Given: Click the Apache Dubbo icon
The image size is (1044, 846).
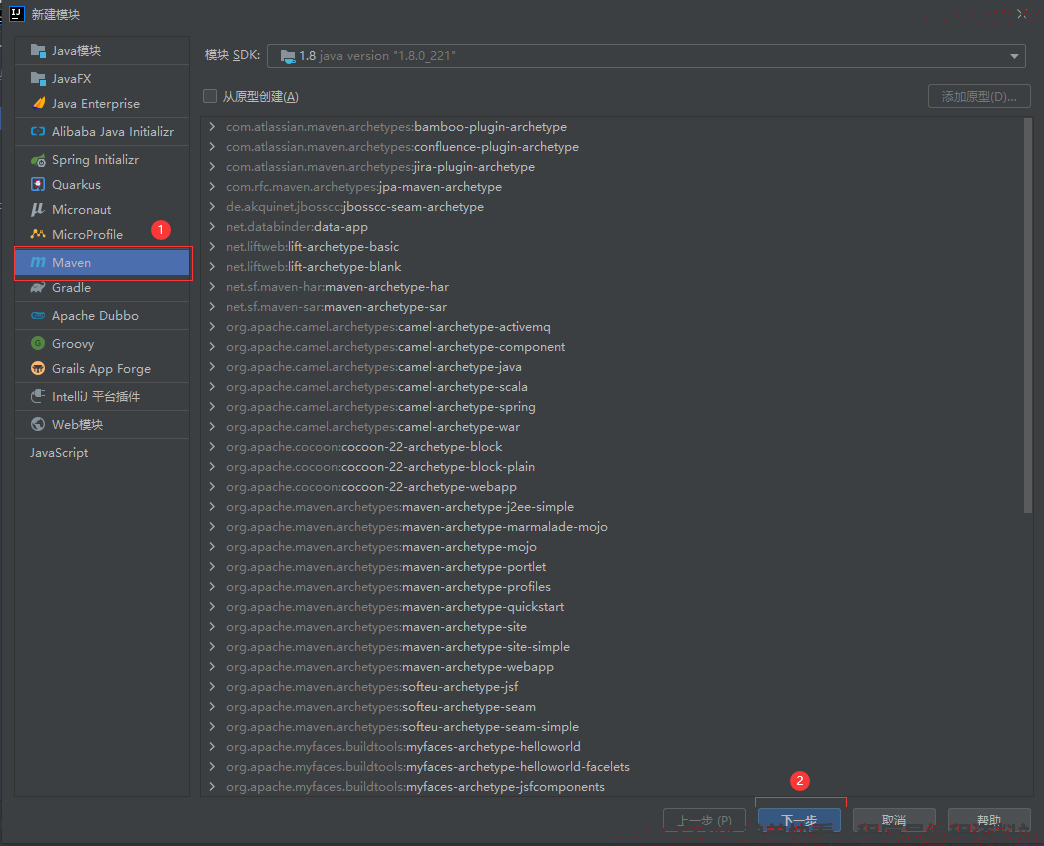Looking at the screenshot, I should click(x=38, y=316).
